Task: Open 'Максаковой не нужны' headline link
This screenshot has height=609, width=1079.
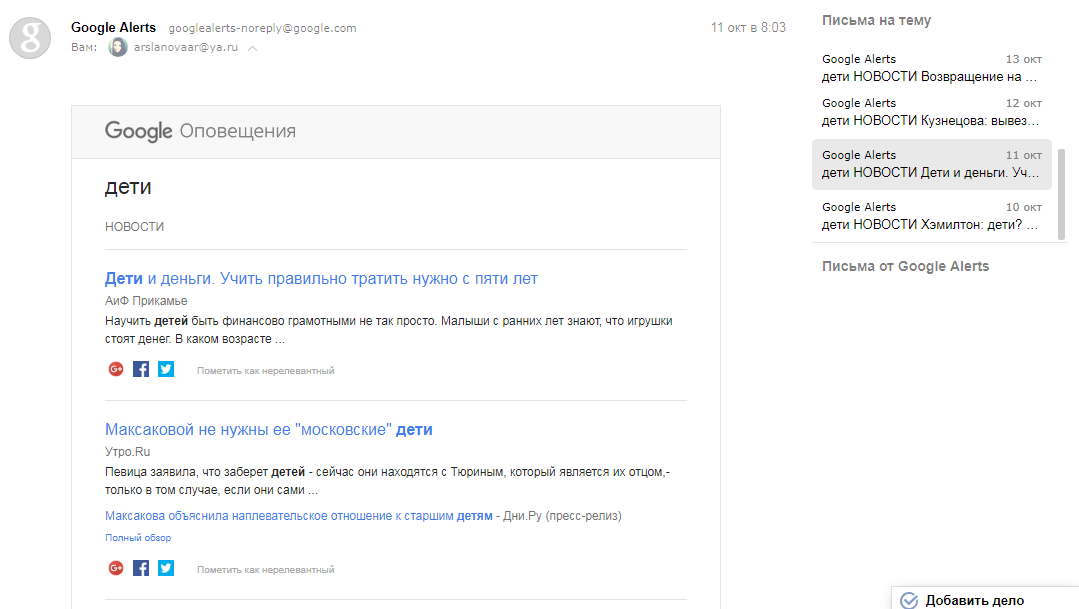Action: click(268, 430)
